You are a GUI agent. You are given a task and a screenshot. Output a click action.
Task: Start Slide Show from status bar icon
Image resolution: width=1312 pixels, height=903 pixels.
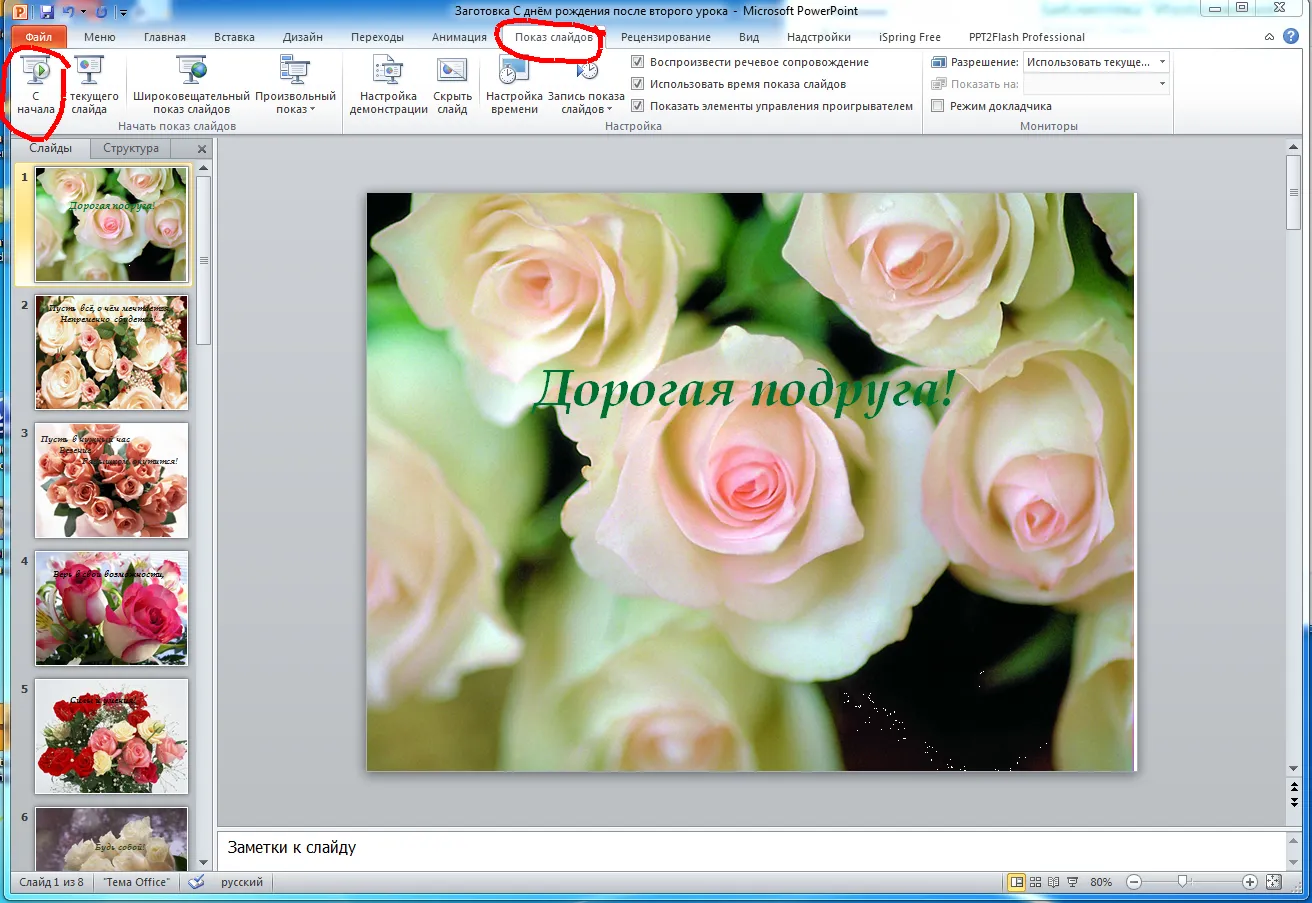click(x=1073, y=882)
